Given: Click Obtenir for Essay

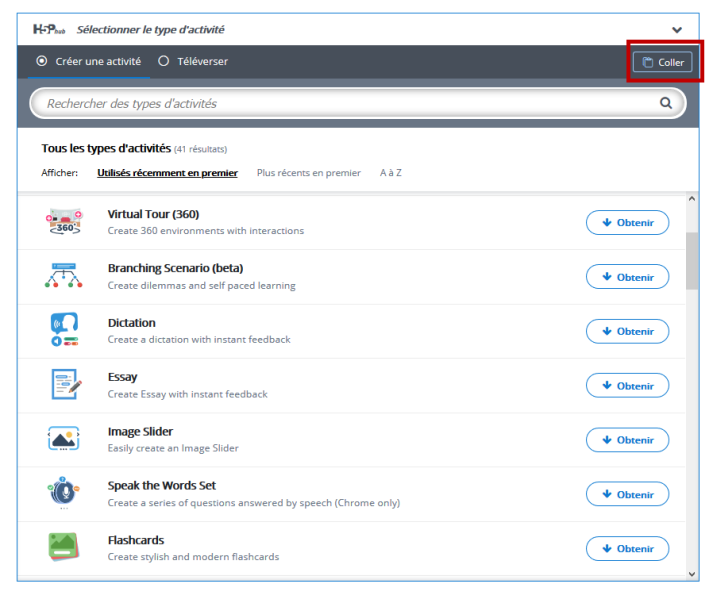Looking at the screenshot, I should click(x=628, y=385).
